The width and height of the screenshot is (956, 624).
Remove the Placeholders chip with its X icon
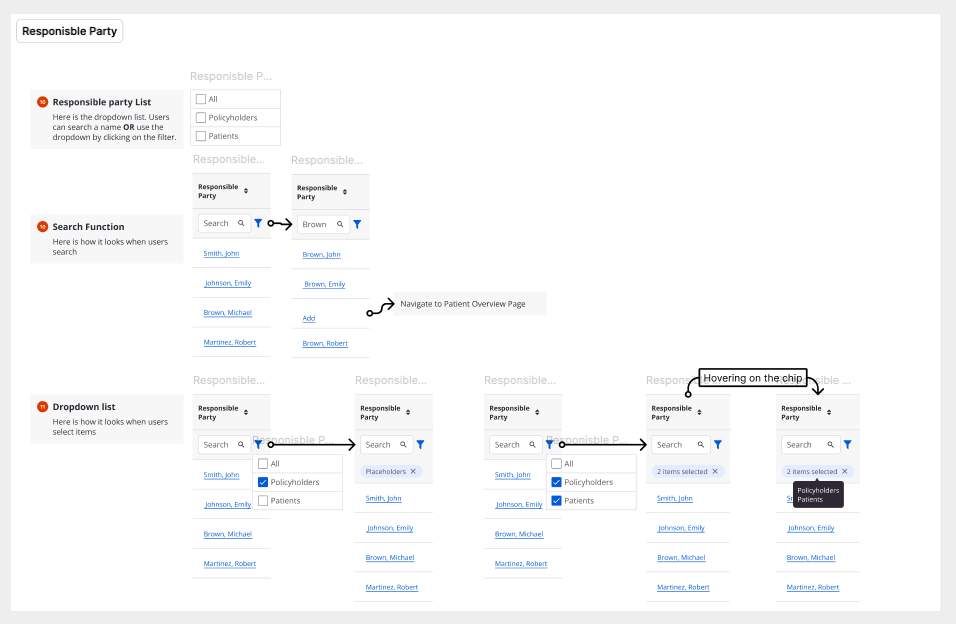pyautogui.click(x=413, y=471)
